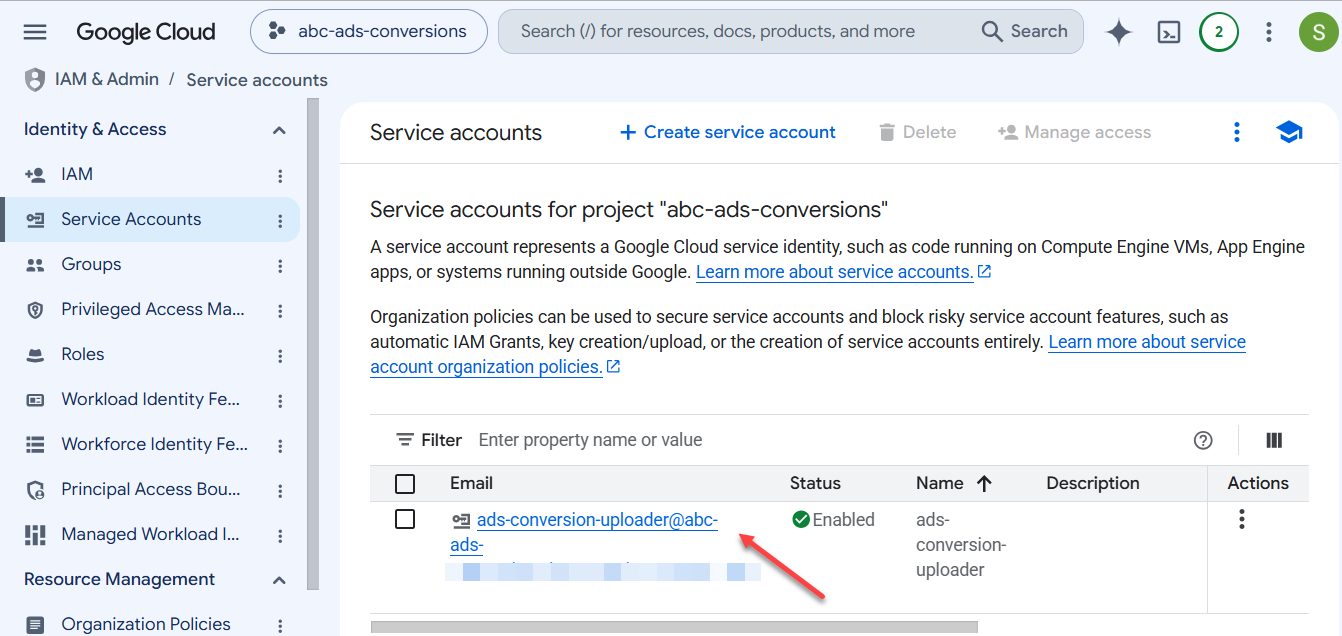Click the Enabled status cell
The height and width of the screenshot is (636, 1342).
833,519
